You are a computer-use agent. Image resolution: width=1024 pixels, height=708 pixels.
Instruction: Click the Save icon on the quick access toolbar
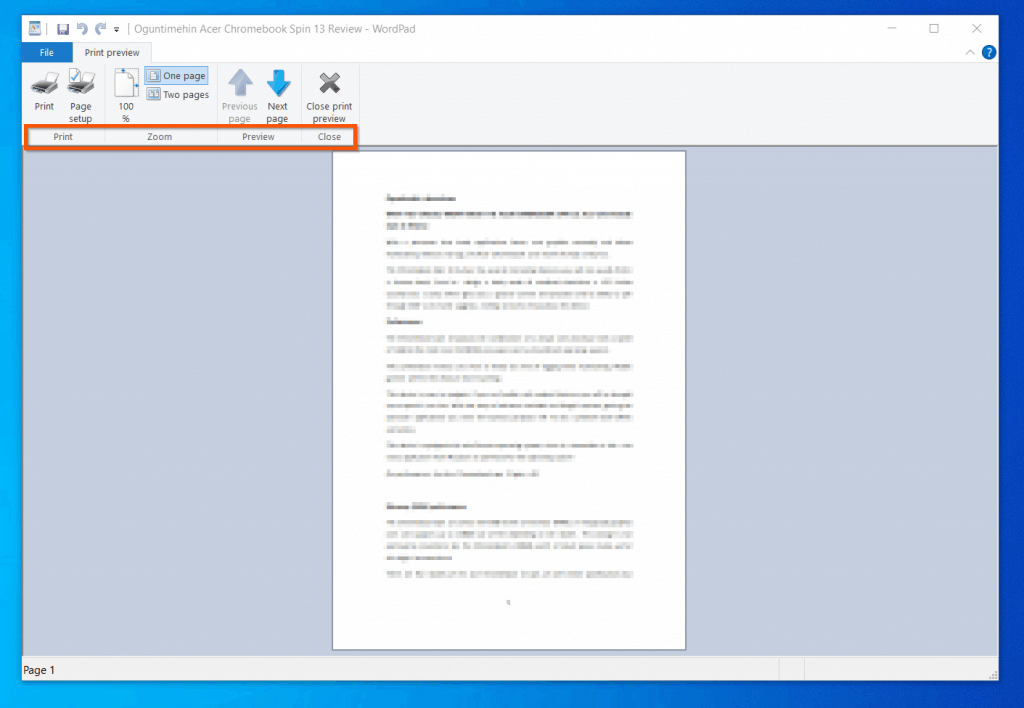click(x=62, y=28)
